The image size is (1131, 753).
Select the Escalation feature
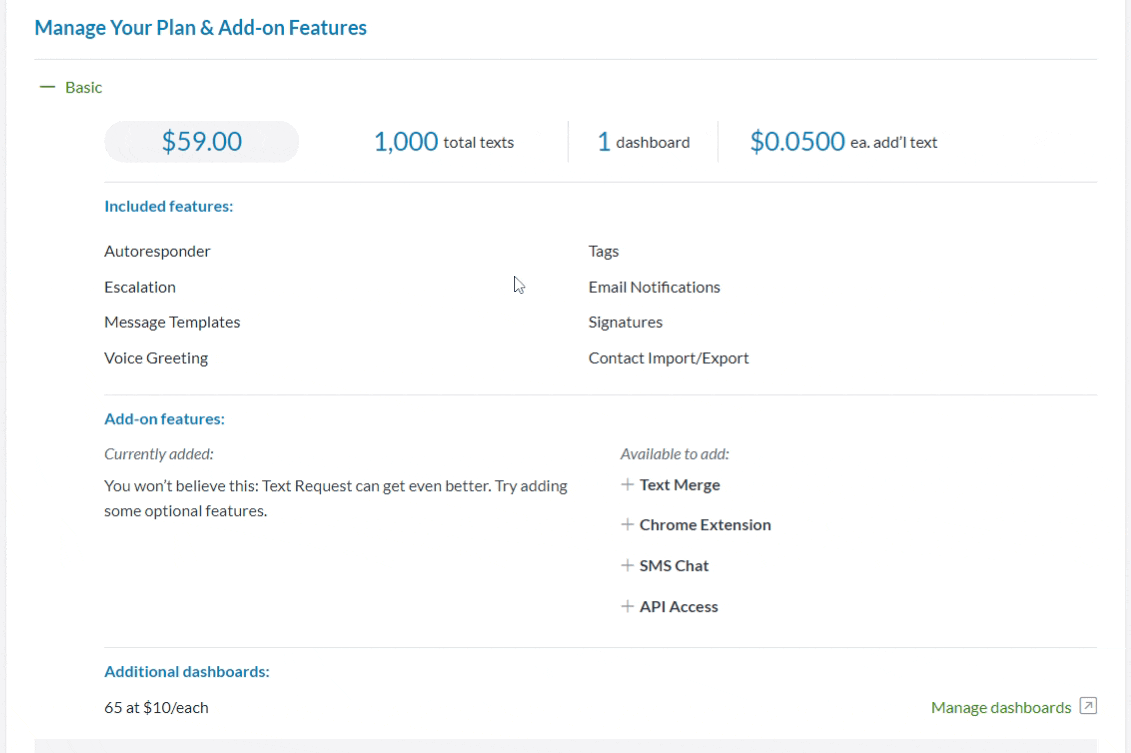139,287
